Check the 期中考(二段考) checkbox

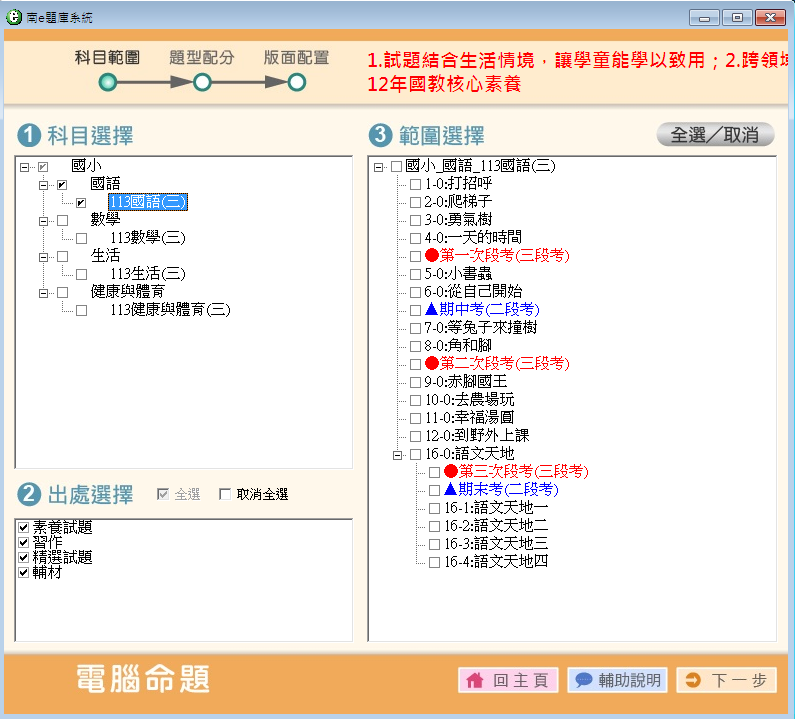coord(415,310)
